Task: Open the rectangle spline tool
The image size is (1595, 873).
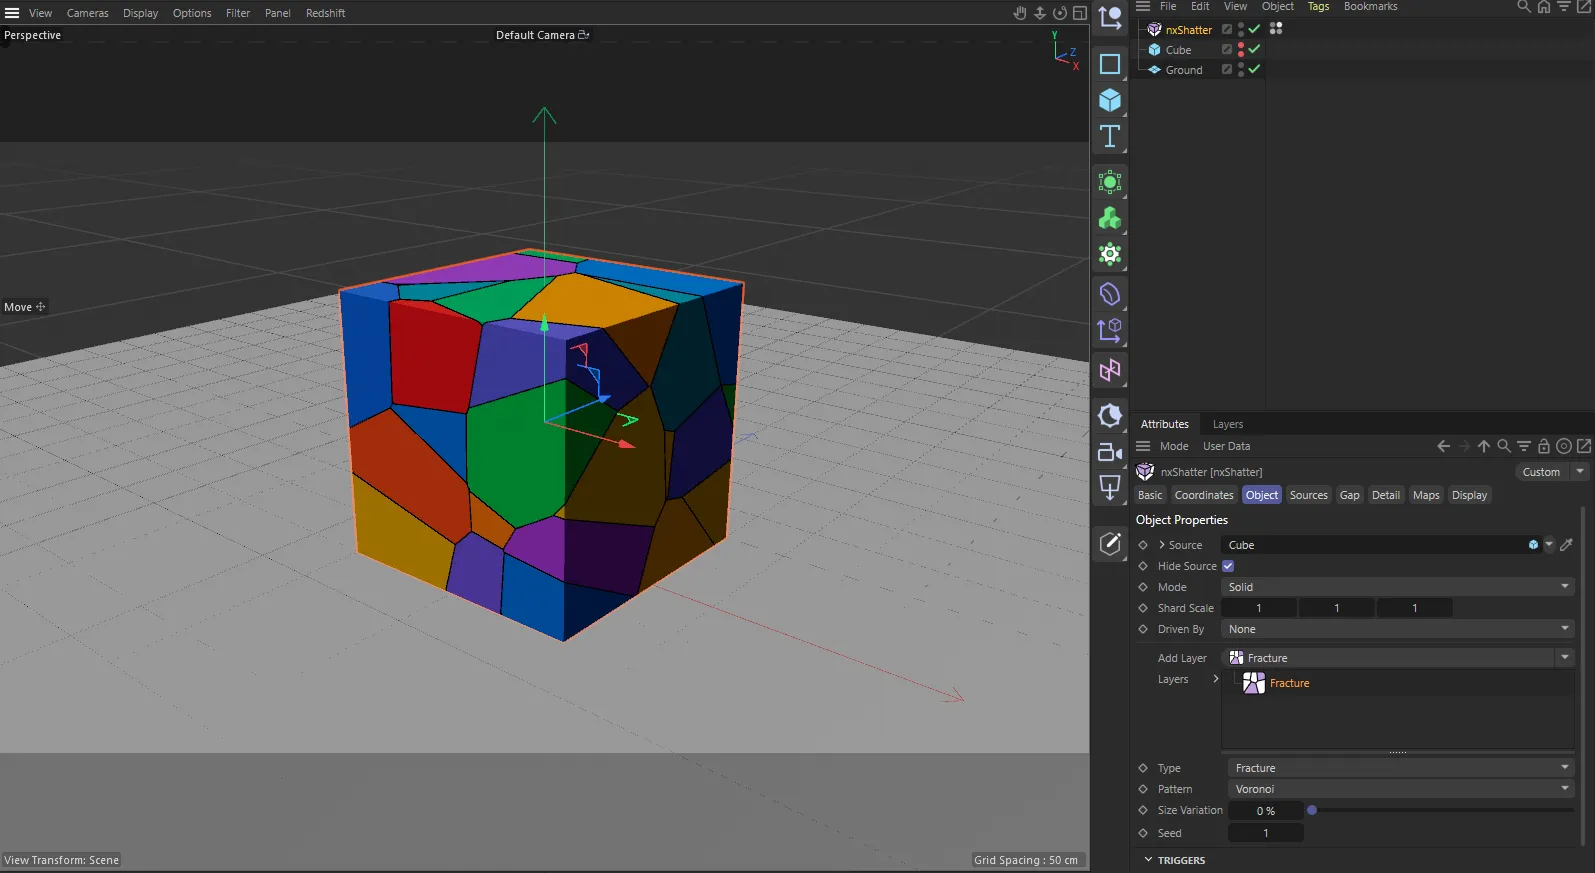Action: pyautogui.click(x=1110, y=64)
